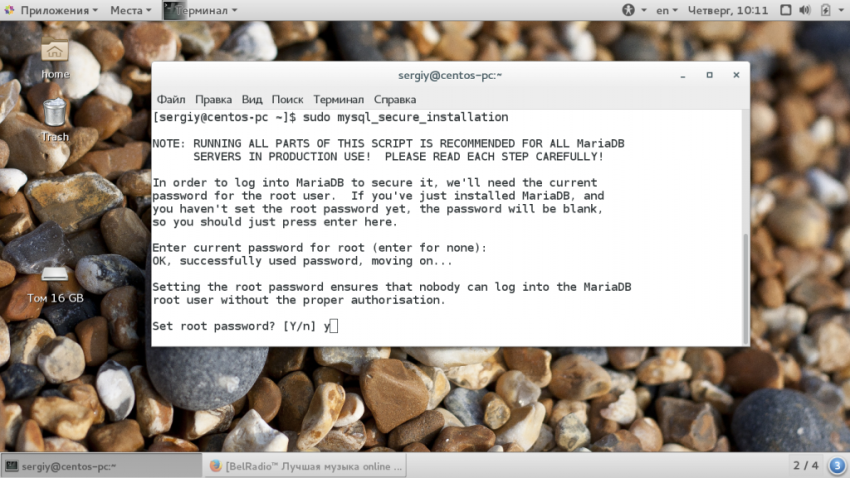This screenshot has height=478, width=850.
Task: Click the 2 / 4 workspace switcher
Action: click(x=806, y=466)
